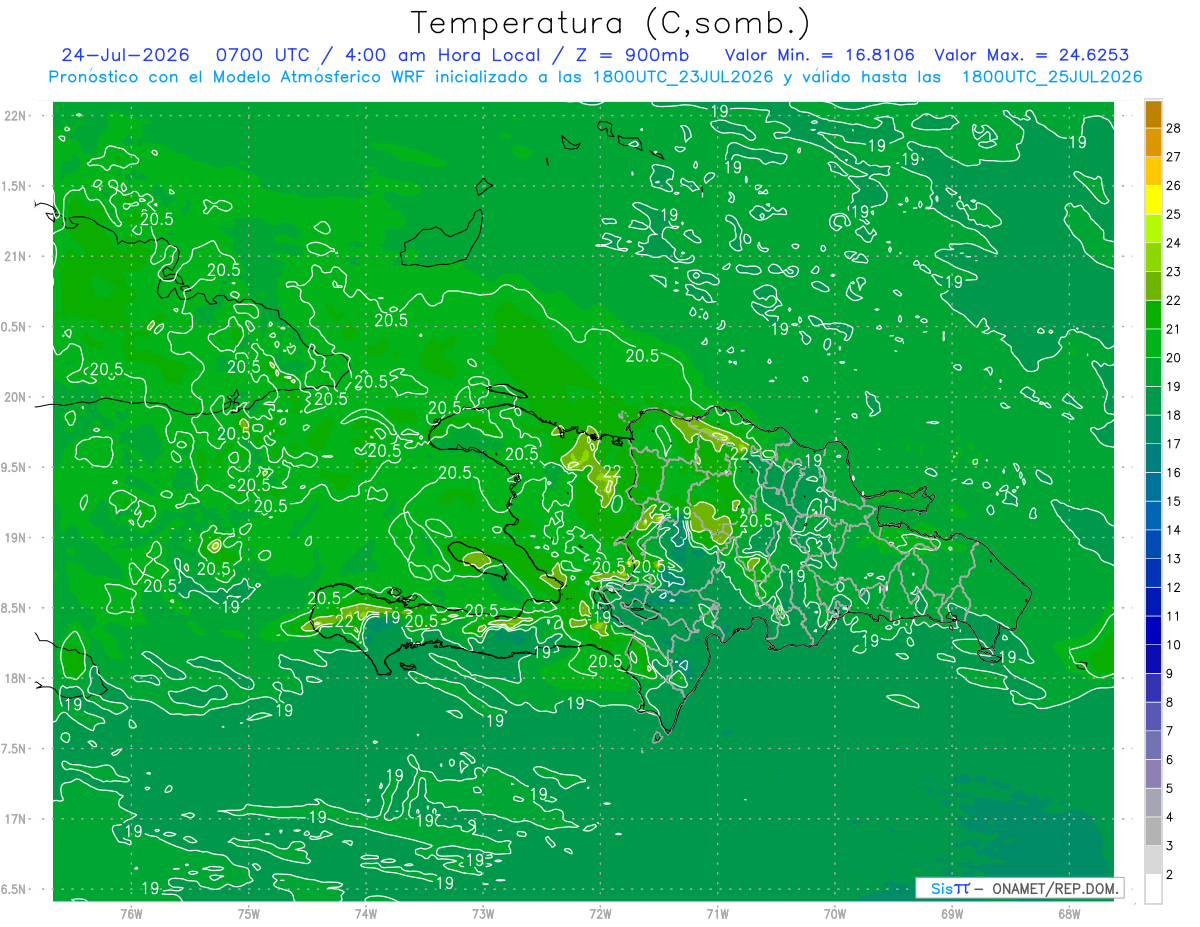Click the '69W' longitude axis label
The image size is (1200, 927).
(x=951, y=914)
